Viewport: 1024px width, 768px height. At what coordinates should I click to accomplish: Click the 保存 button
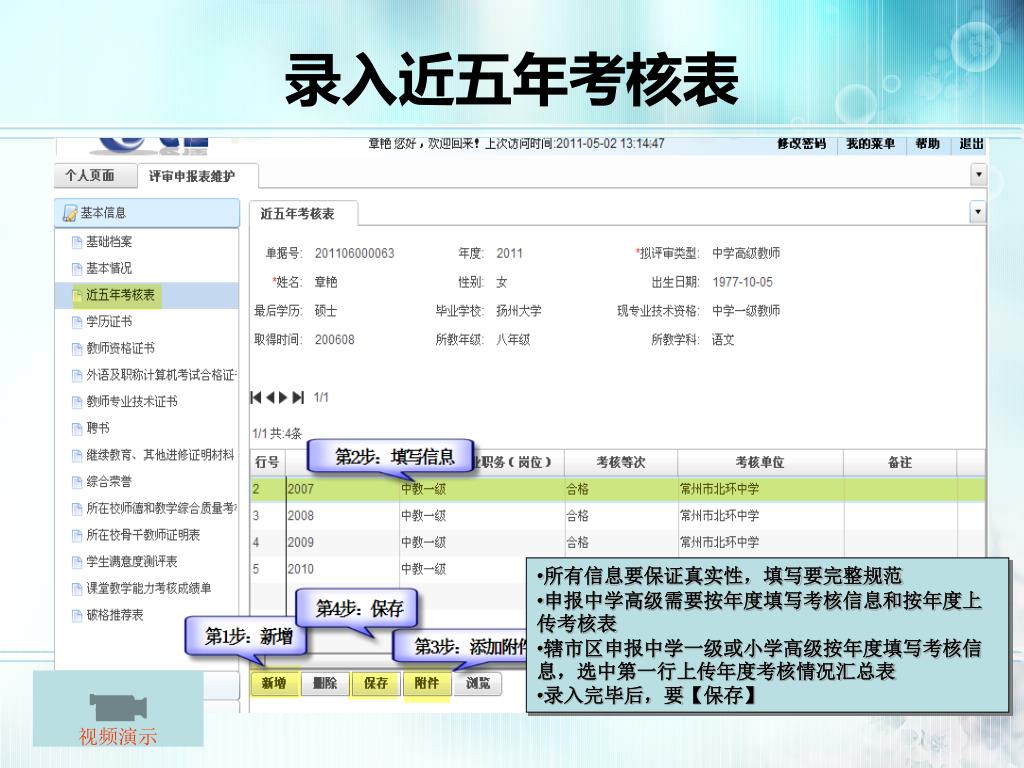point(376,683)
